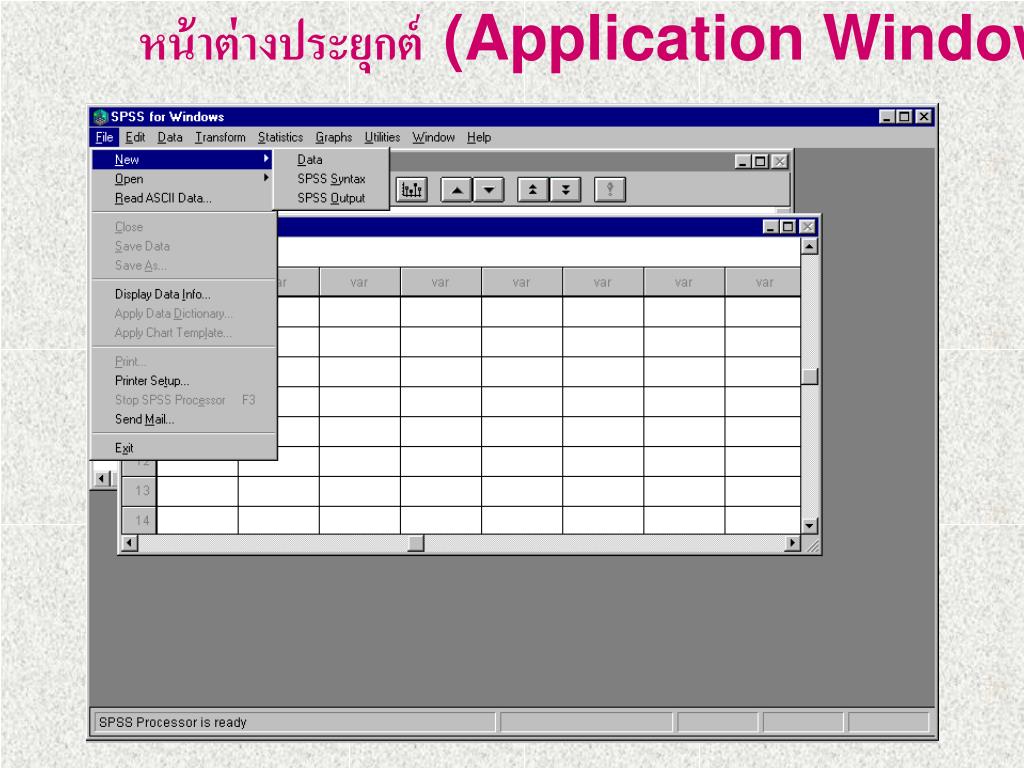Click the left scroll arrow behind the File menu
This screenshot has height=768, width=1024.
[x=103, y=479]
